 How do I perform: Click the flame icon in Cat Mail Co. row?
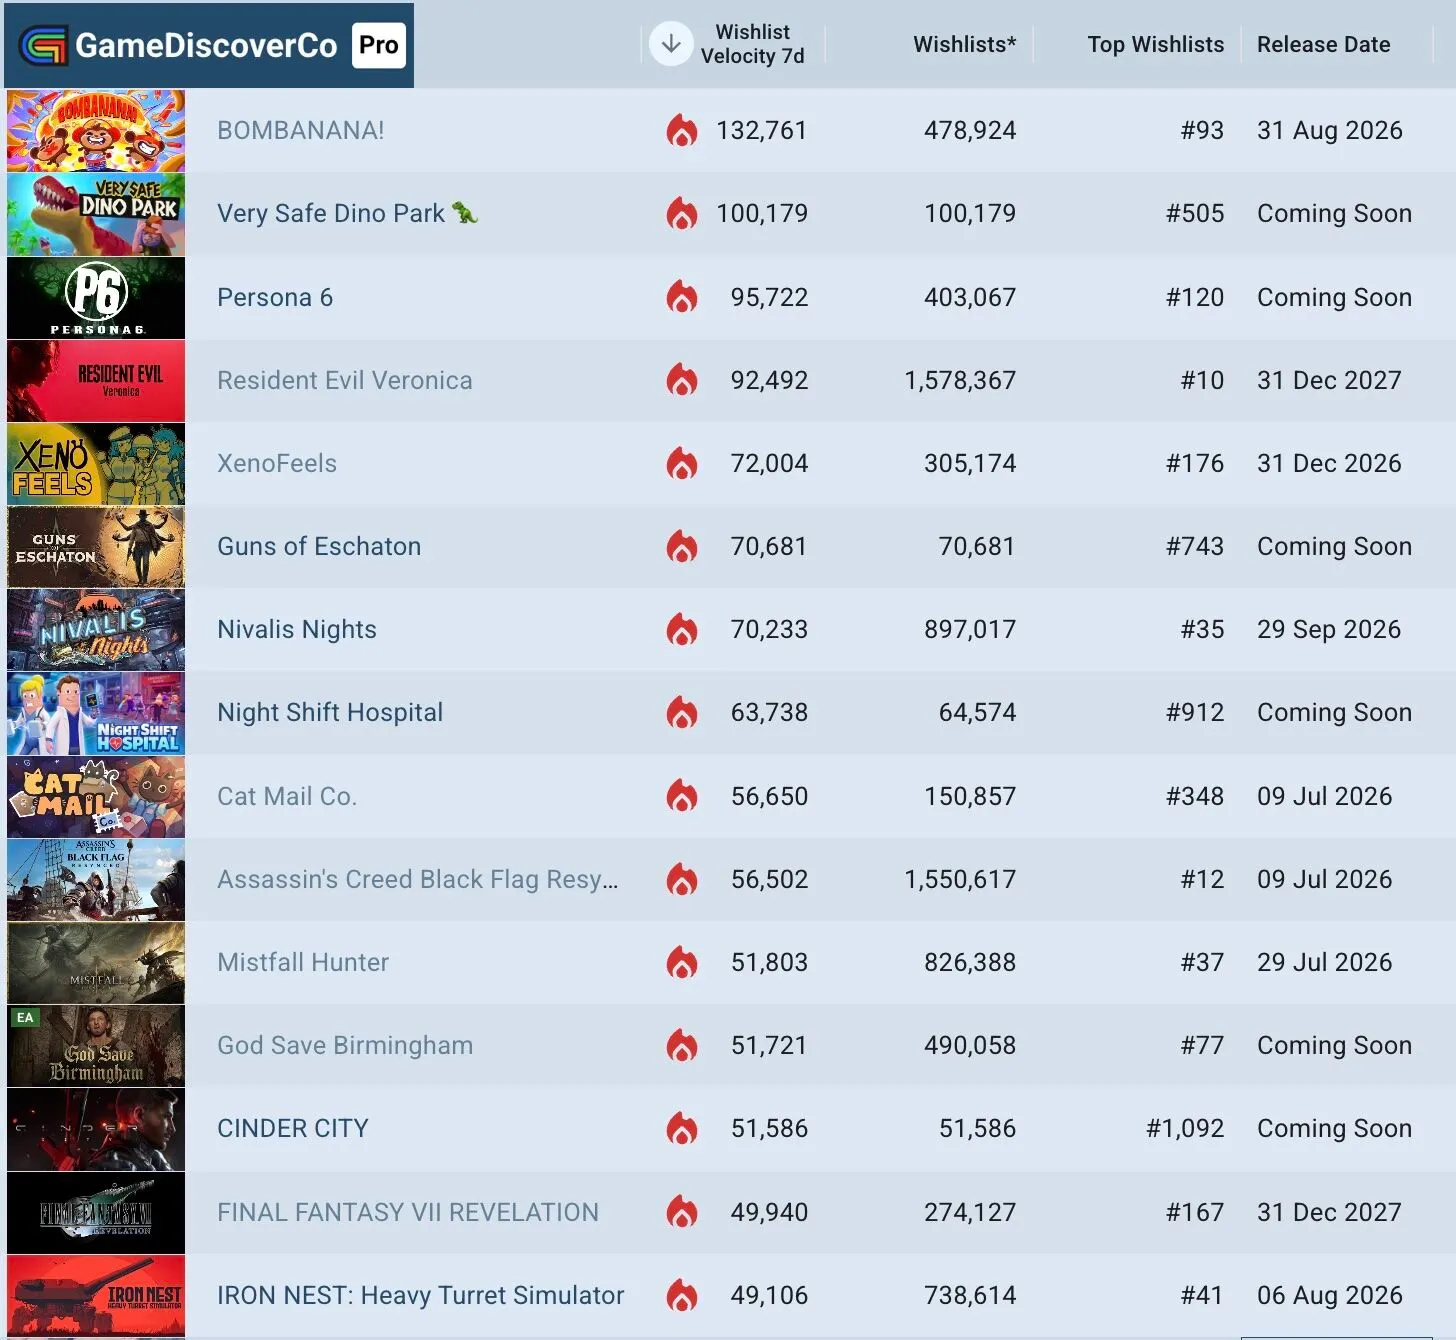click(682, 796)
